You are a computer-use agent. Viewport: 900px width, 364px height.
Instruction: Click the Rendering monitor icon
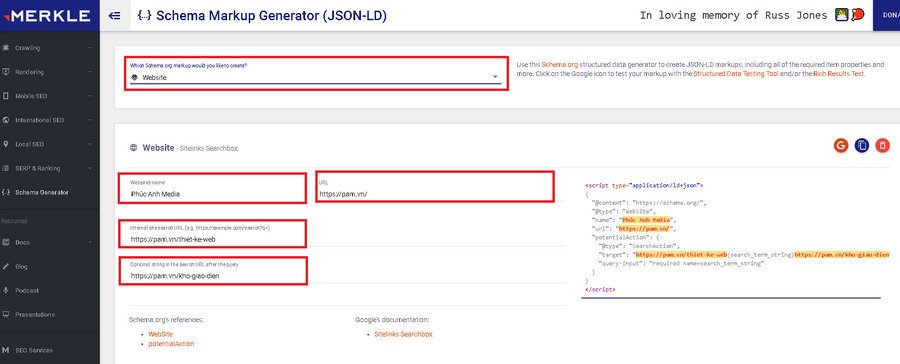[x=6, y=72]
